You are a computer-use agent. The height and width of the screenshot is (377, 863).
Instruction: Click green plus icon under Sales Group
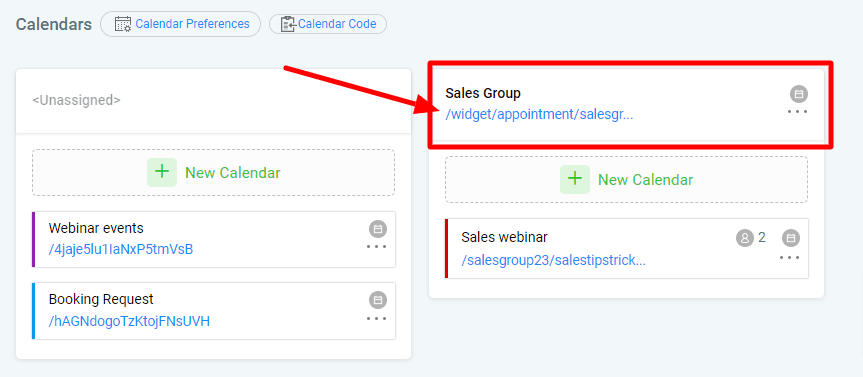575,179
